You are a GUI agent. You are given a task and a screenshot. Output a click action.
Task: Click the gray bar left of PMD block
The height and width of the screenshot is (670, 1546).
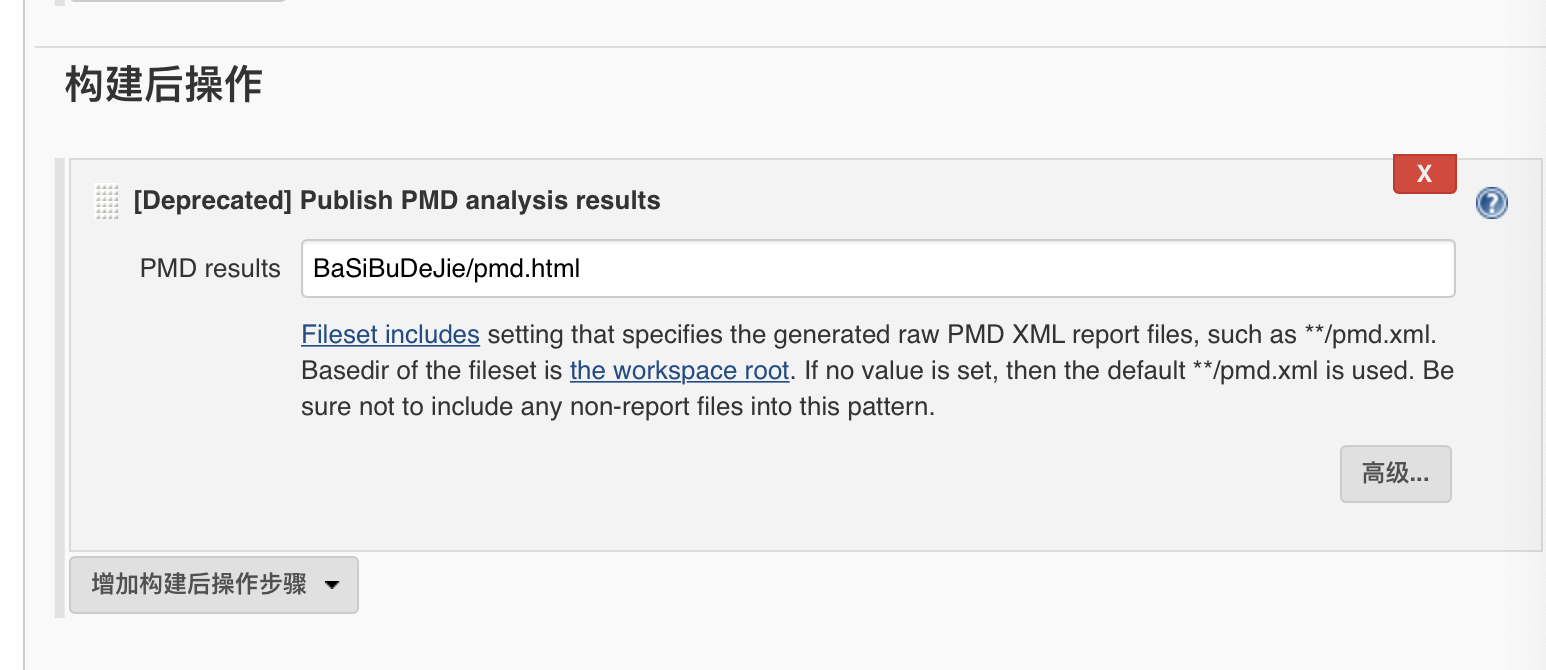coord(60,388)
